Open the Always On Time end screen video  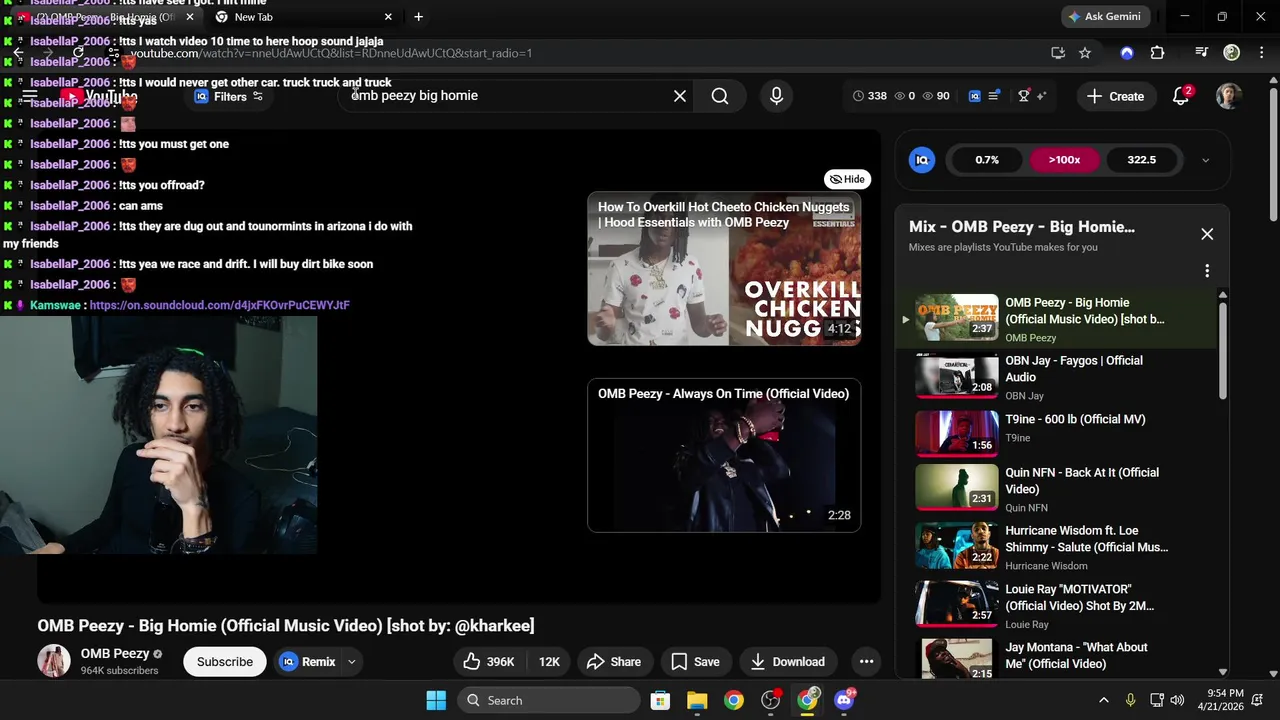(724, 455)
